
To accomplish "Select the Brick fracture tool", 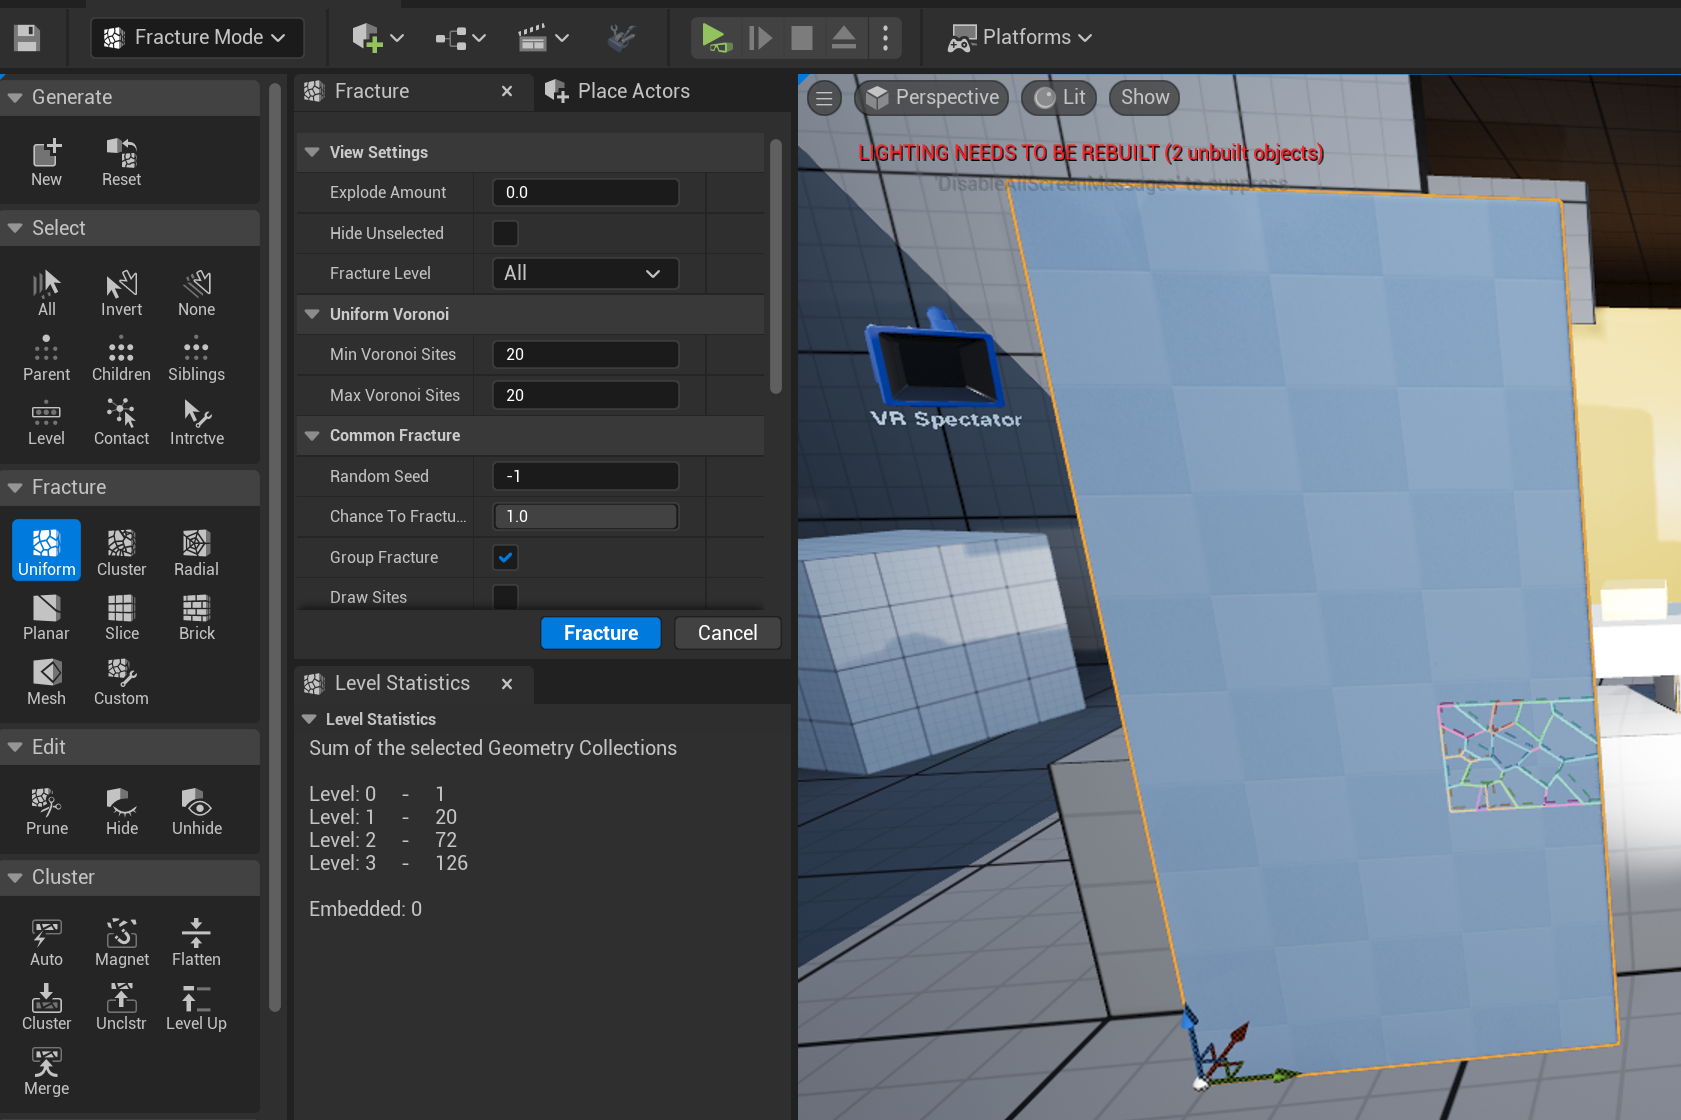I will pyautogui.click(x=196, y=617).
